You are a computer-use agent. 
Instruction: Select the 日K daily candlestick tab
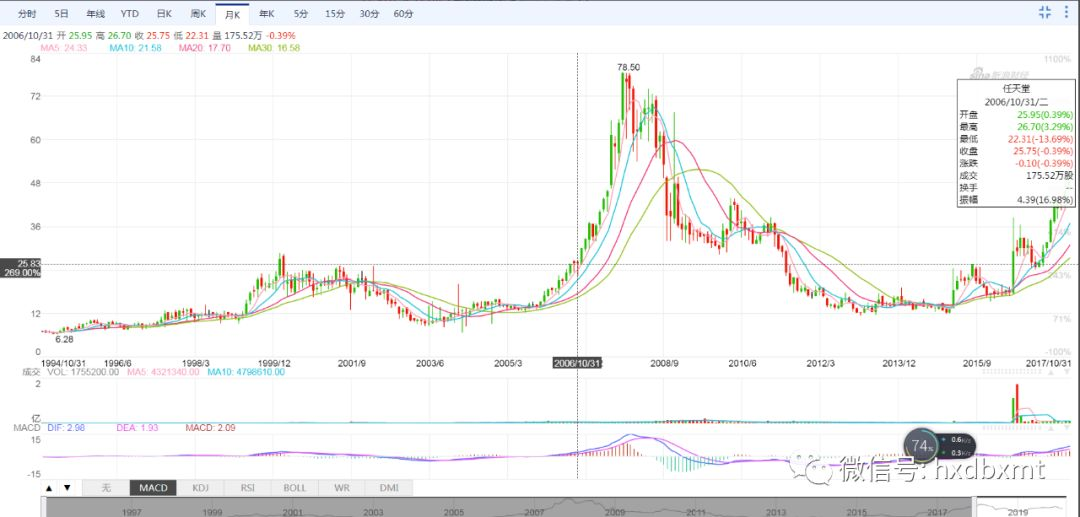tap(164, 14)
